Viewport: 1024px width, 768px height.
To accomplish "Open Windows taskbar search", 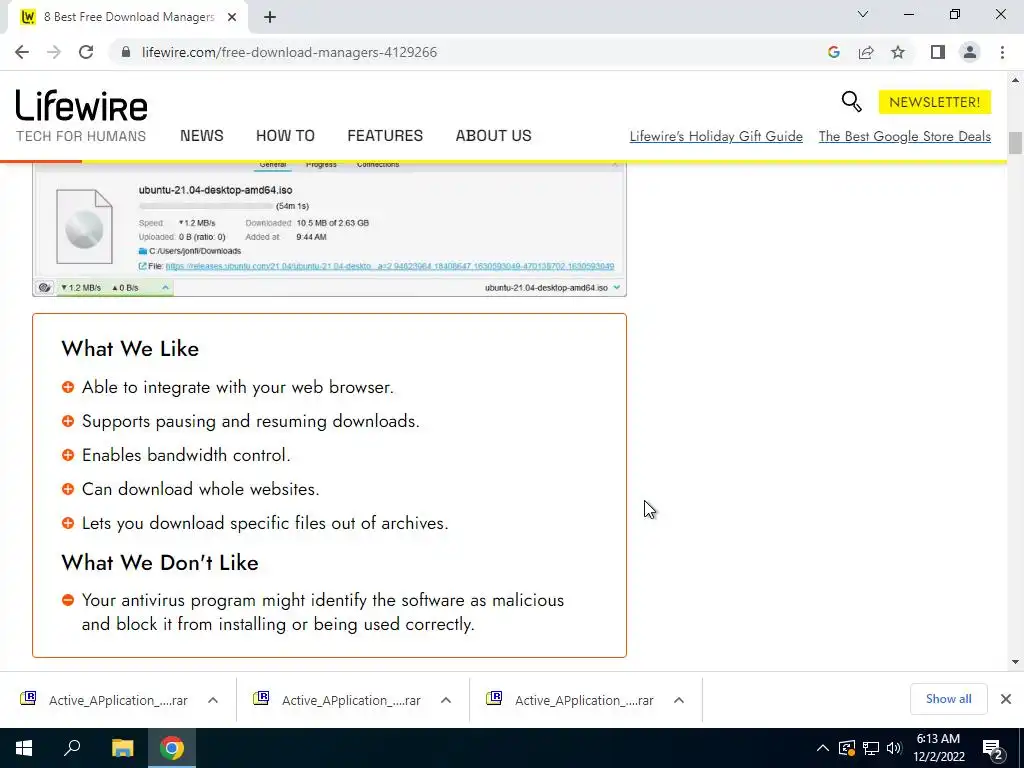I will 72,748.
